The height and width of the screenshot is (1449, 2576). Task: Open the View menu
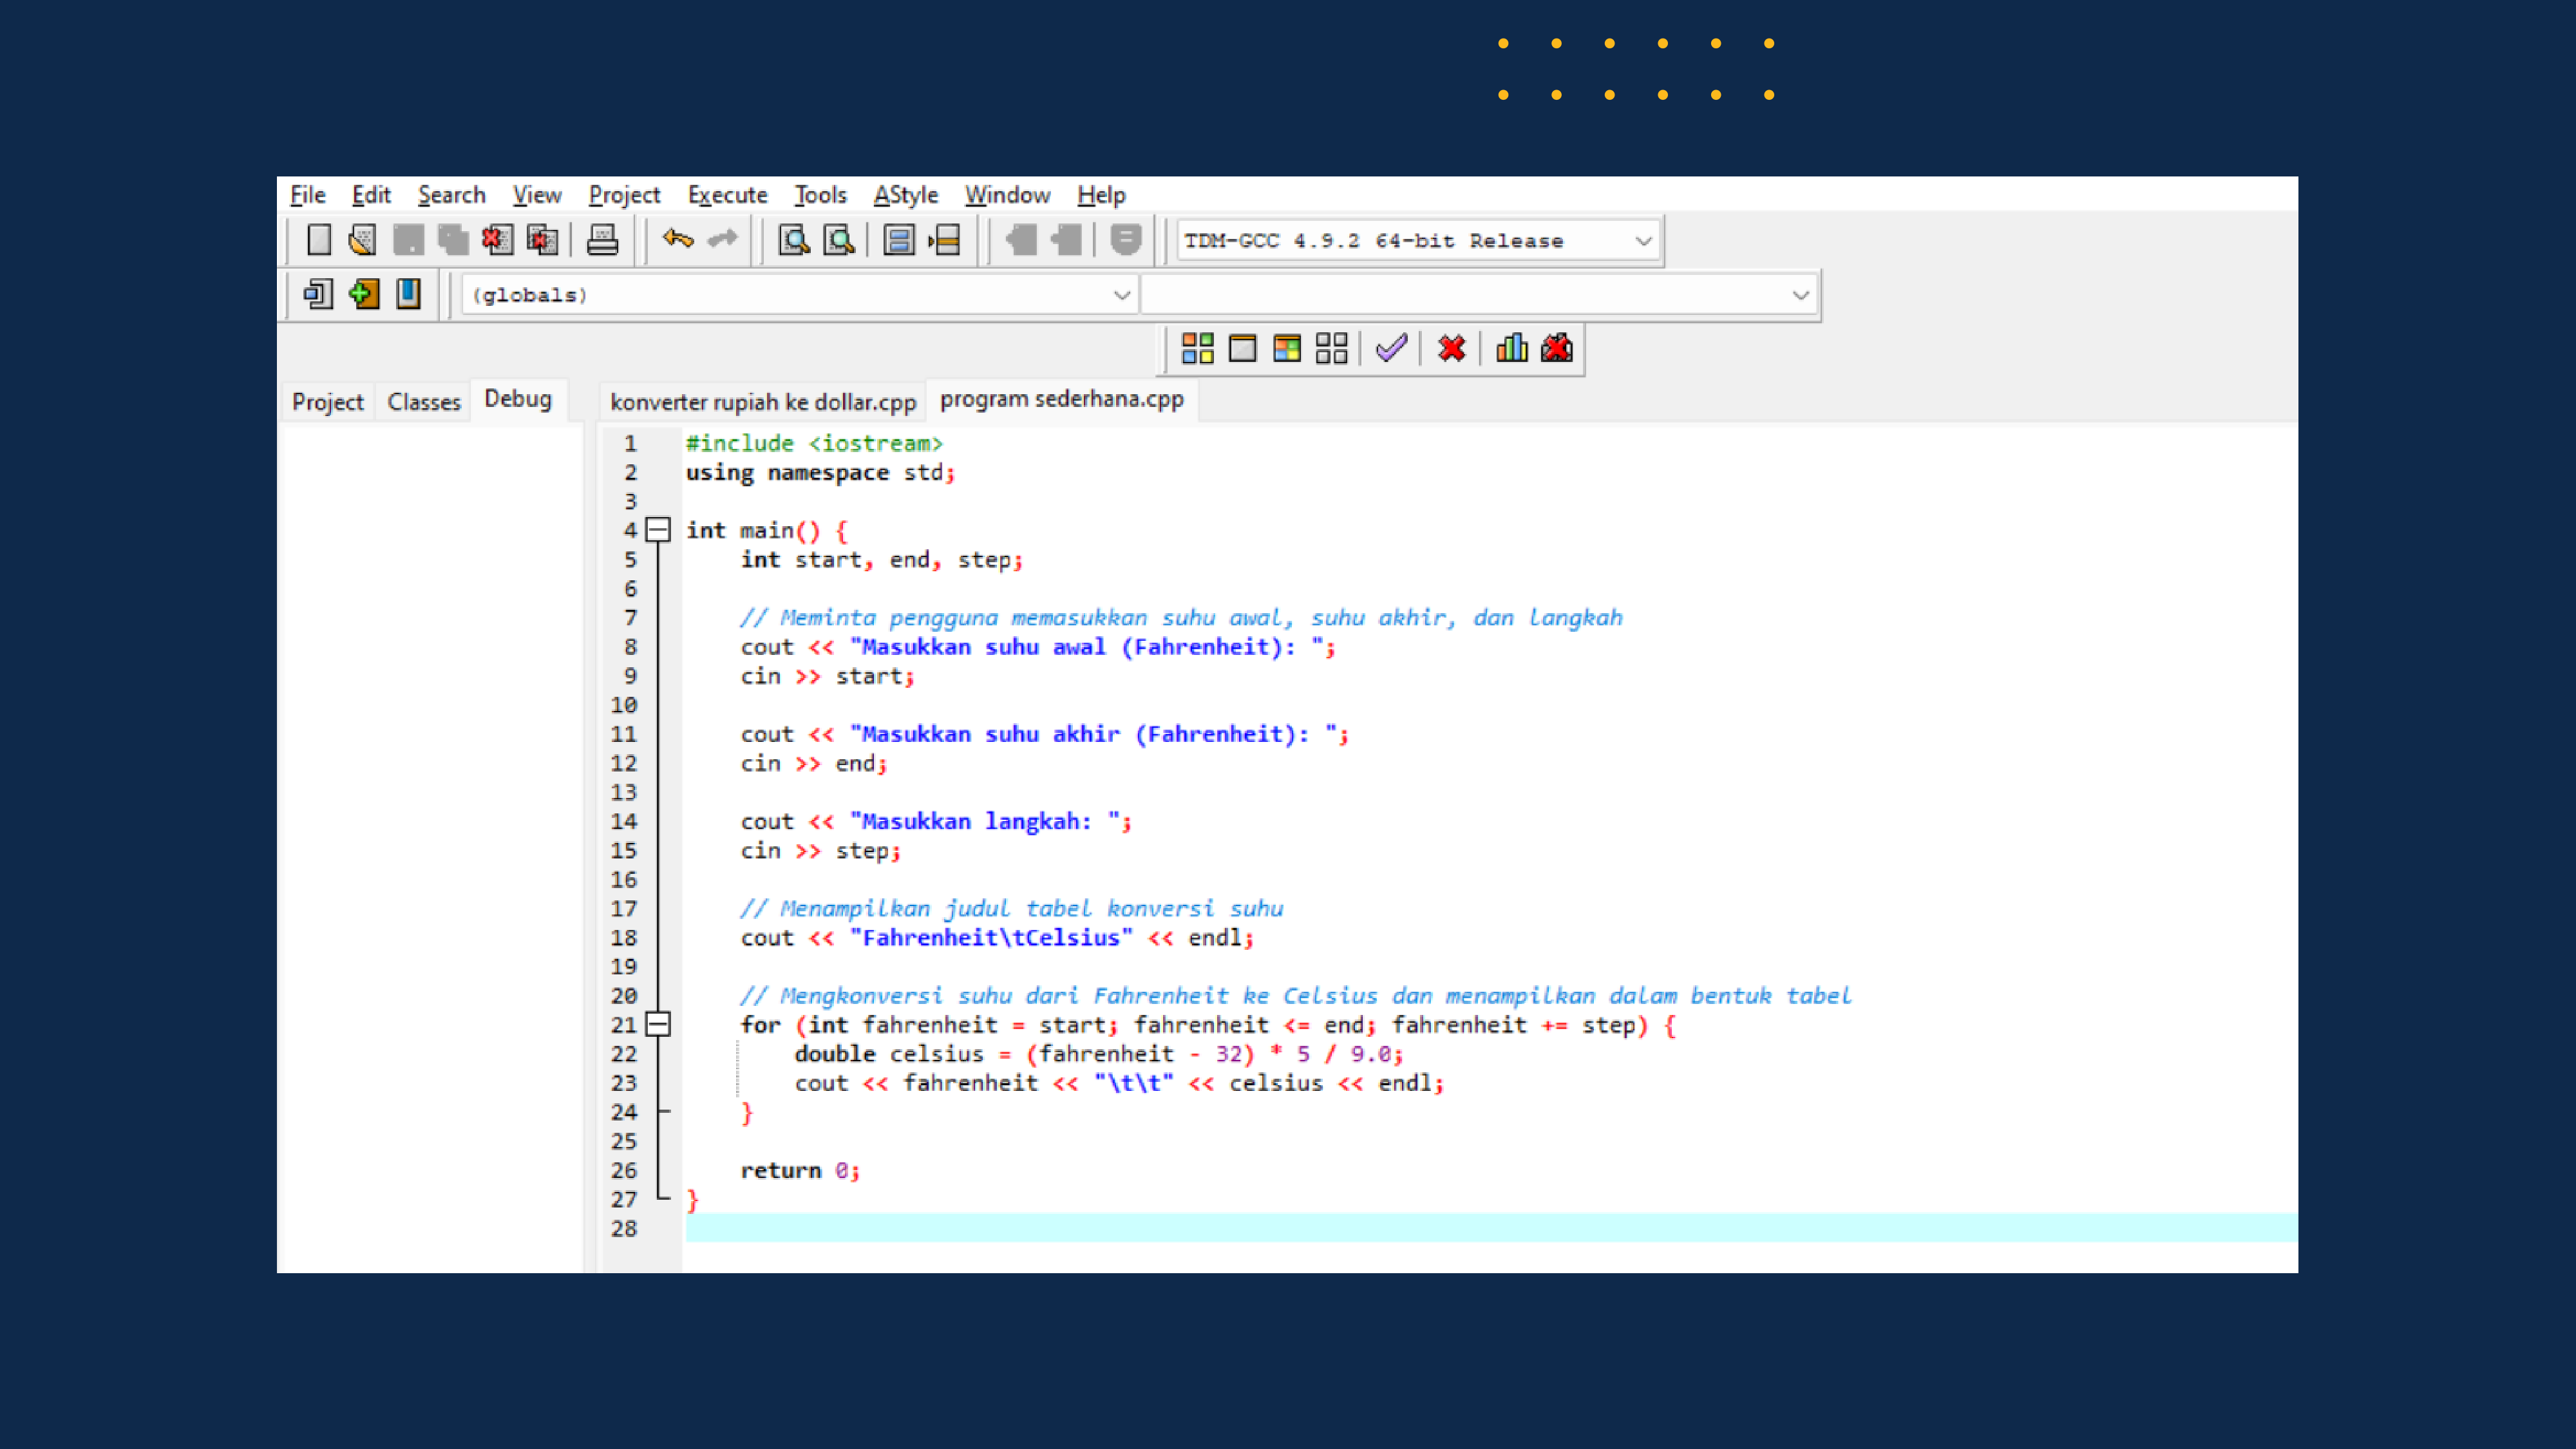tap(537, 195)
